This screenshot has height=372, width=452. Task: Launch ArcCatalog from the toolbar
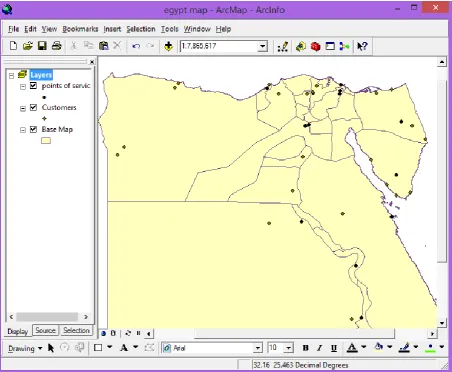[x=301, y=46]
